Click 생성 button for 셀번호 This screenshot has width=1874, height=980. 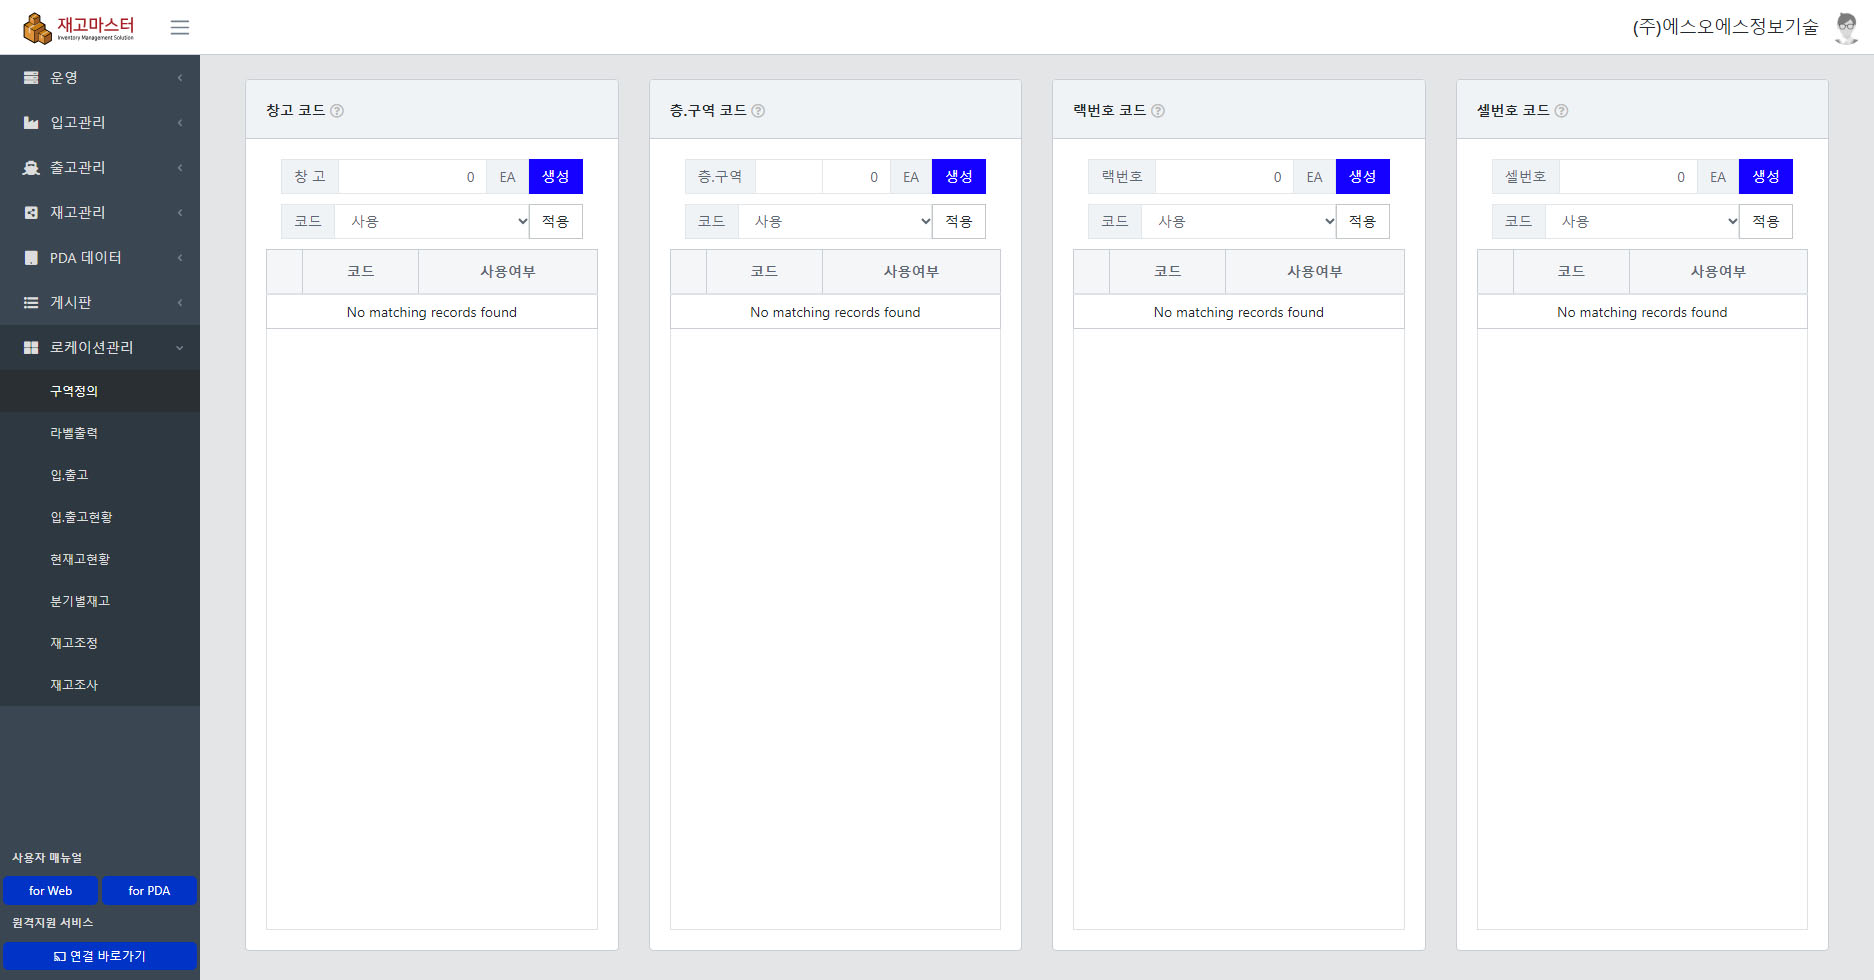pyautogui.click(x=1766, y=177)
